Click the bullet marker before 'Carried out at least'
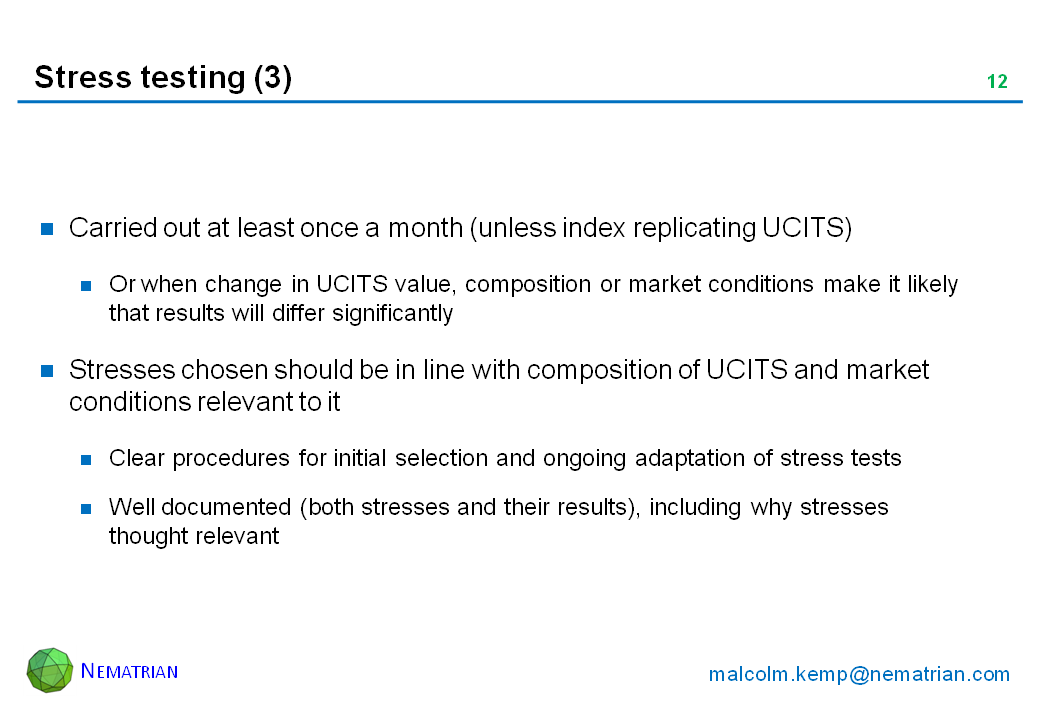 coord(47,229)
